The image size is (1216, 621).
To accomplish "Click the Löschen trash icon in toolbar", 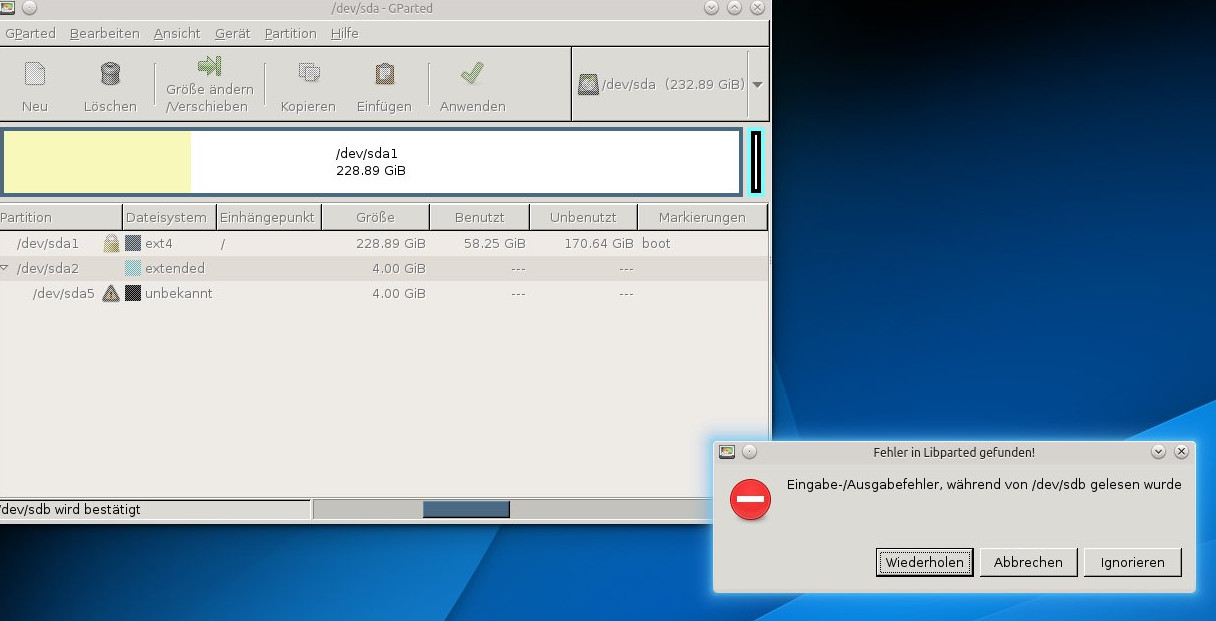I will 110,73.
